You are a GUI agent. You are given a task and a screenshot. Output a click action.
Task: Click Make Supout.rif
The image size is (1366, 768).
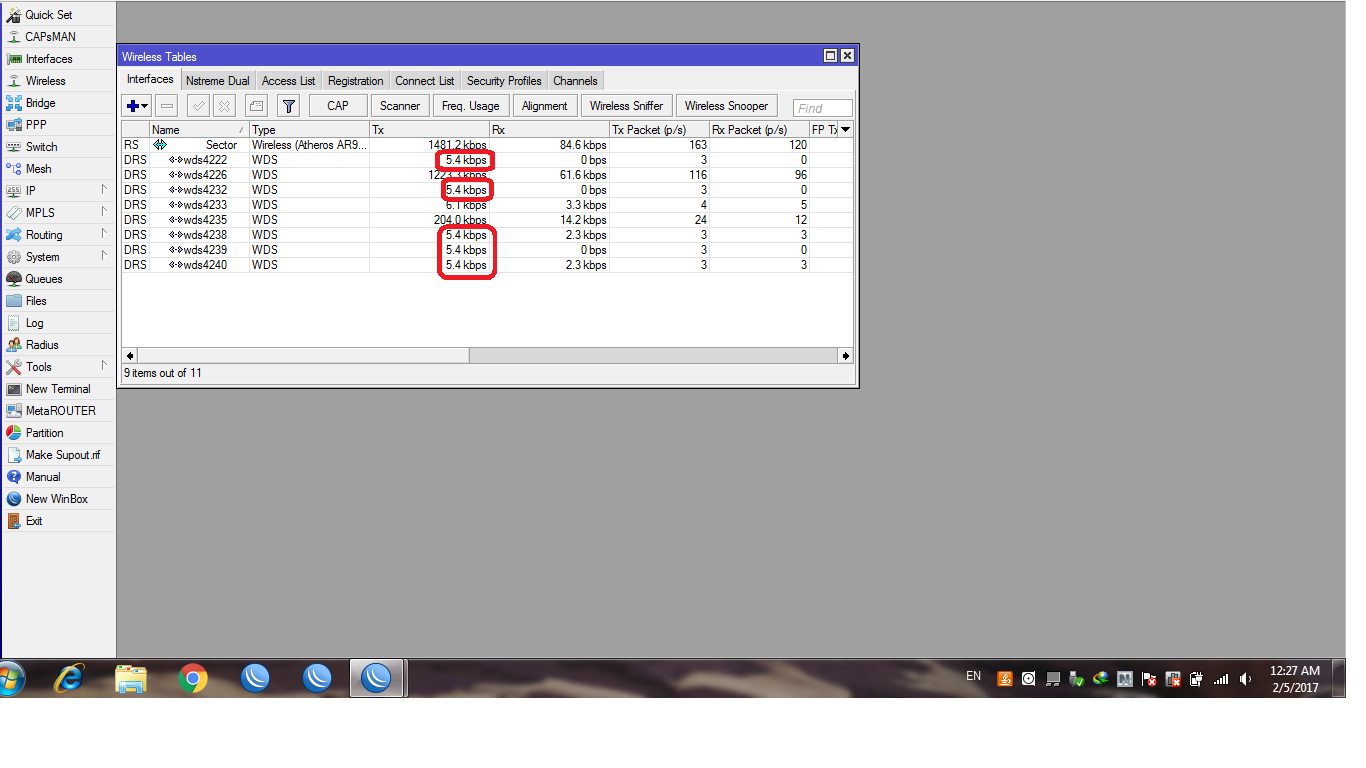point(63,455)
